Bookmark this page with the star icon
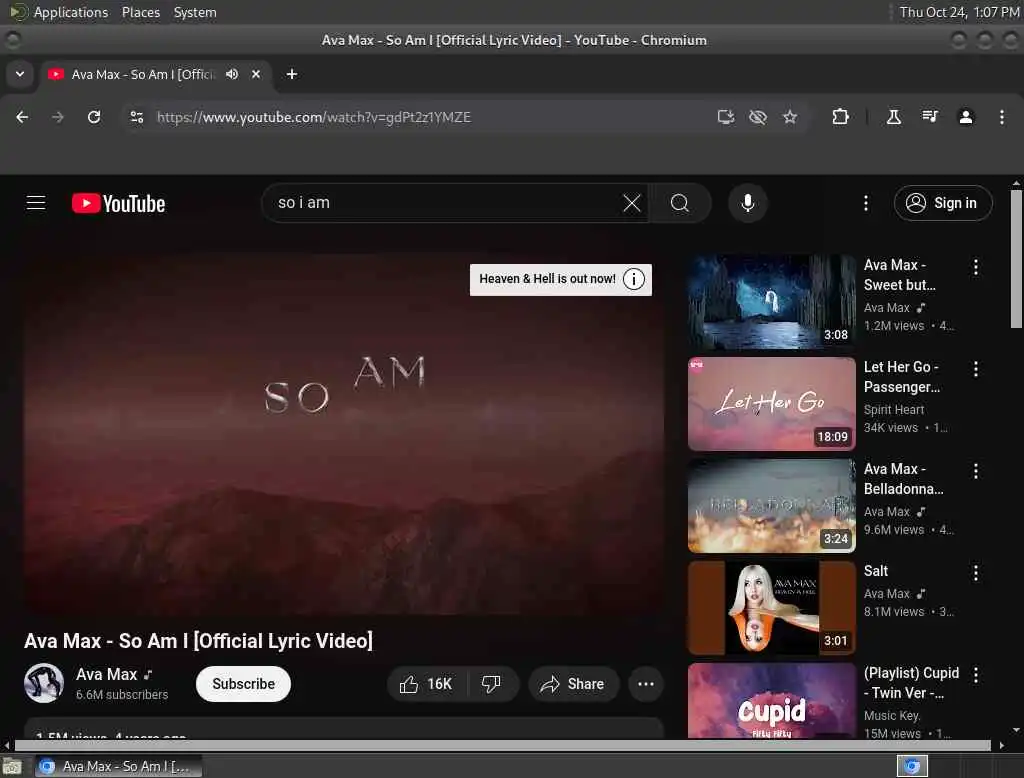This screenshot has width=1024, height=778. (790, 117)
